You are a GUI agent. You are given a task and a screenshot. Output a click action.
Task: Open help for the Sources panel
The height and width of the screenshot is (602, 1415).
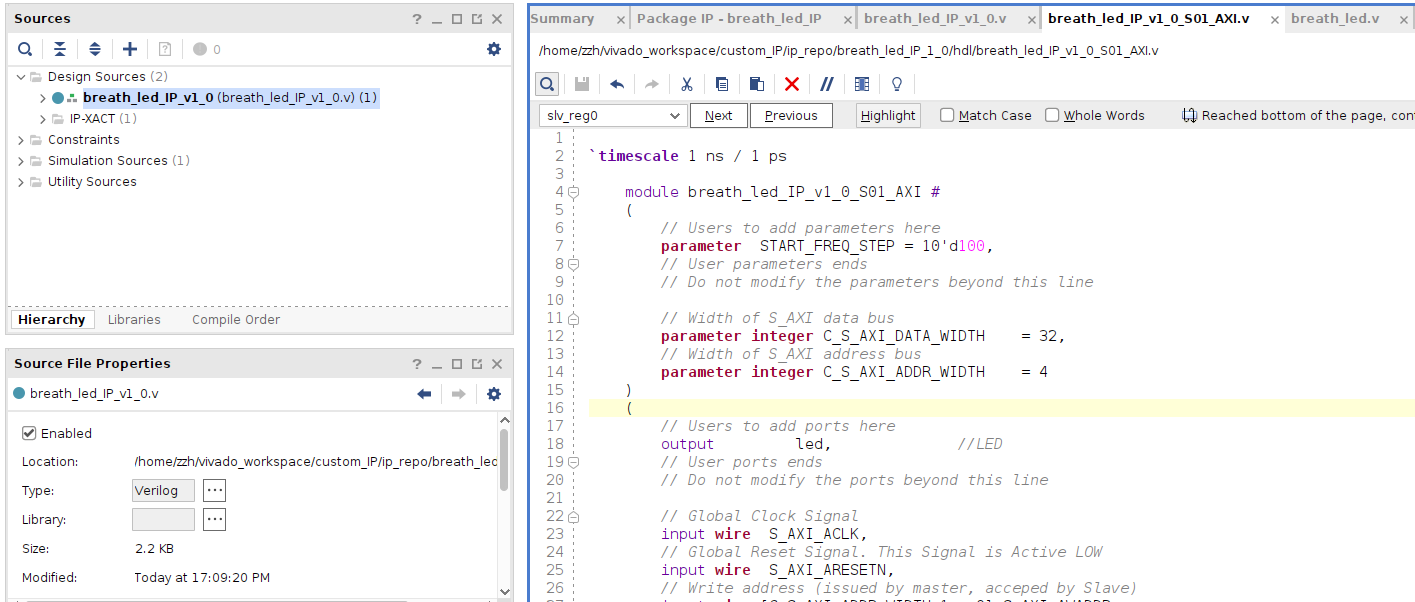click(418, 19)
